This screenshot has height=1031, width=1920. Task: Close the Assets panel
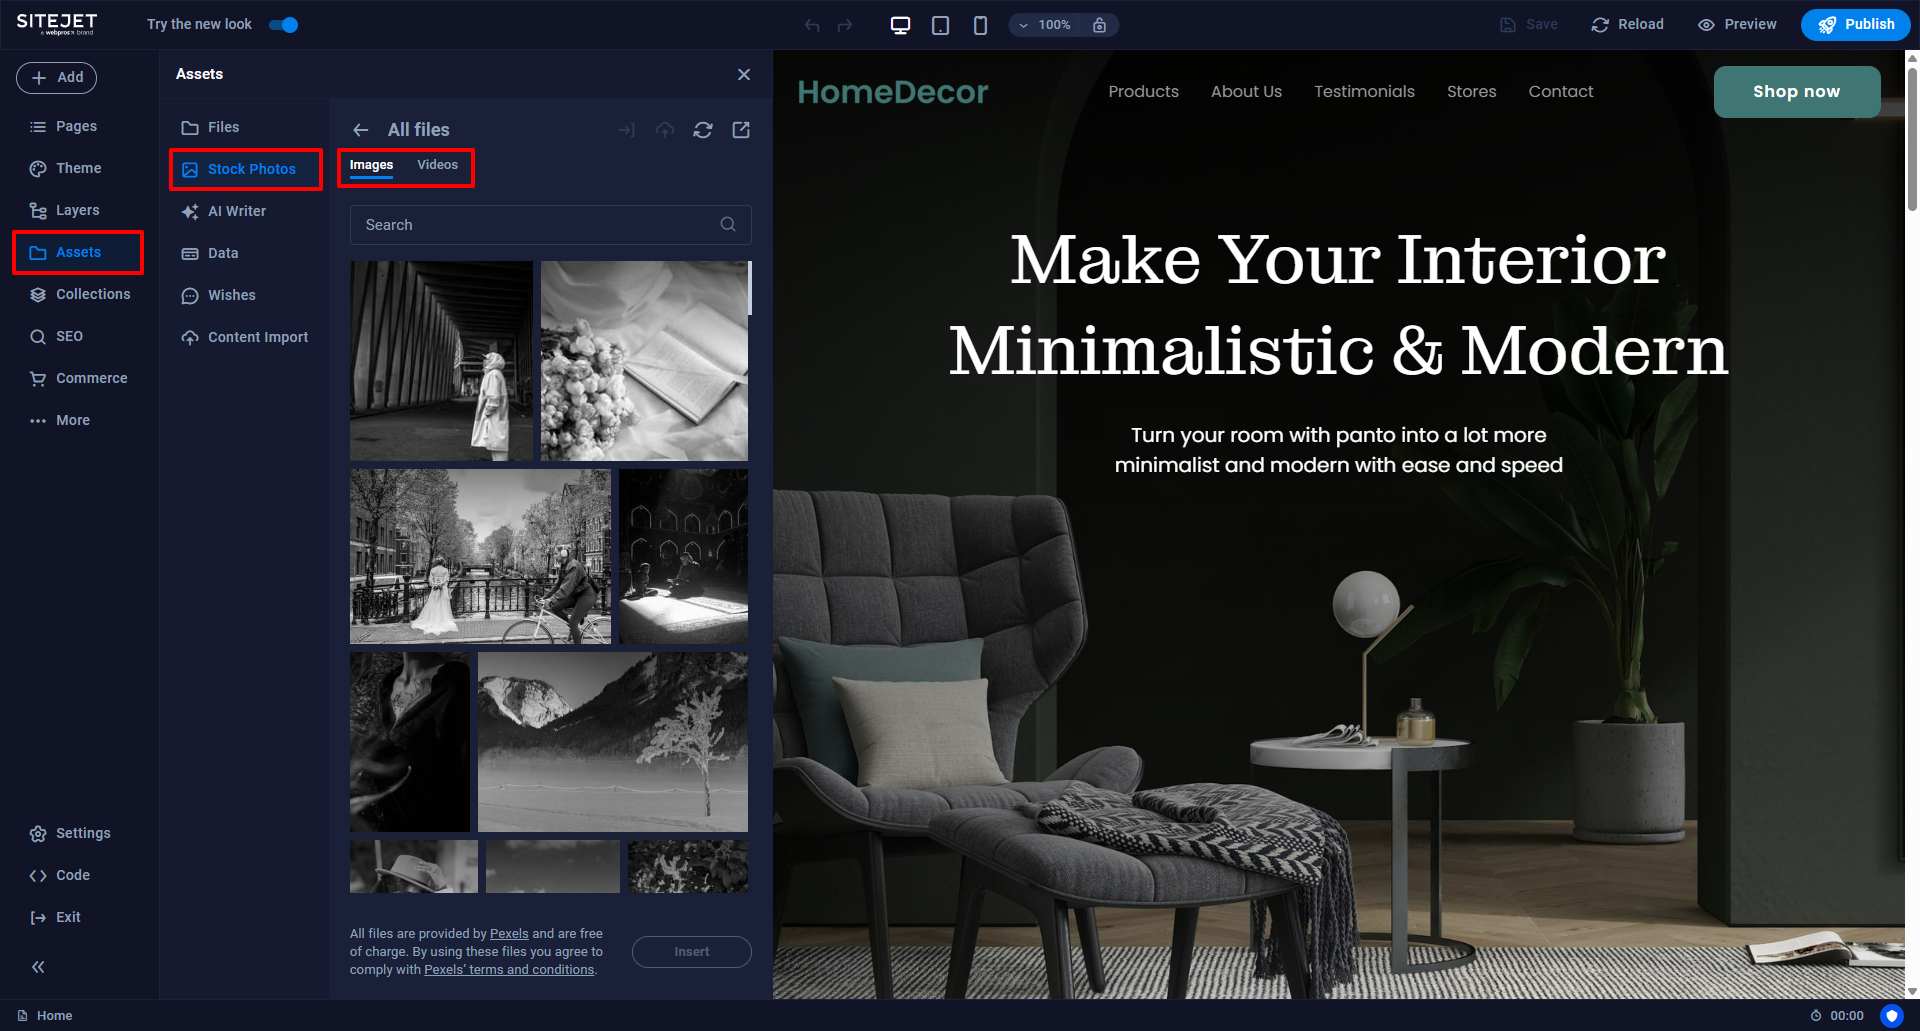pos(744,74)
